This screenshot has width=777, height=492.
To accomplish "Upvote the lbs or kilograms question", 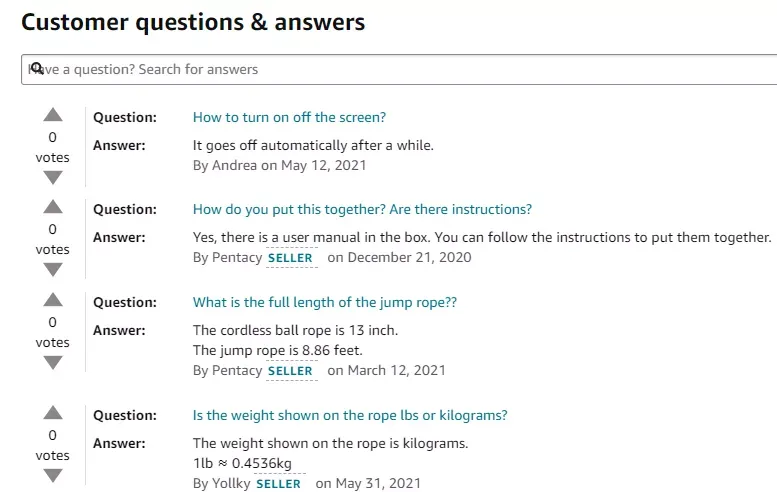I will click(53, 413).
